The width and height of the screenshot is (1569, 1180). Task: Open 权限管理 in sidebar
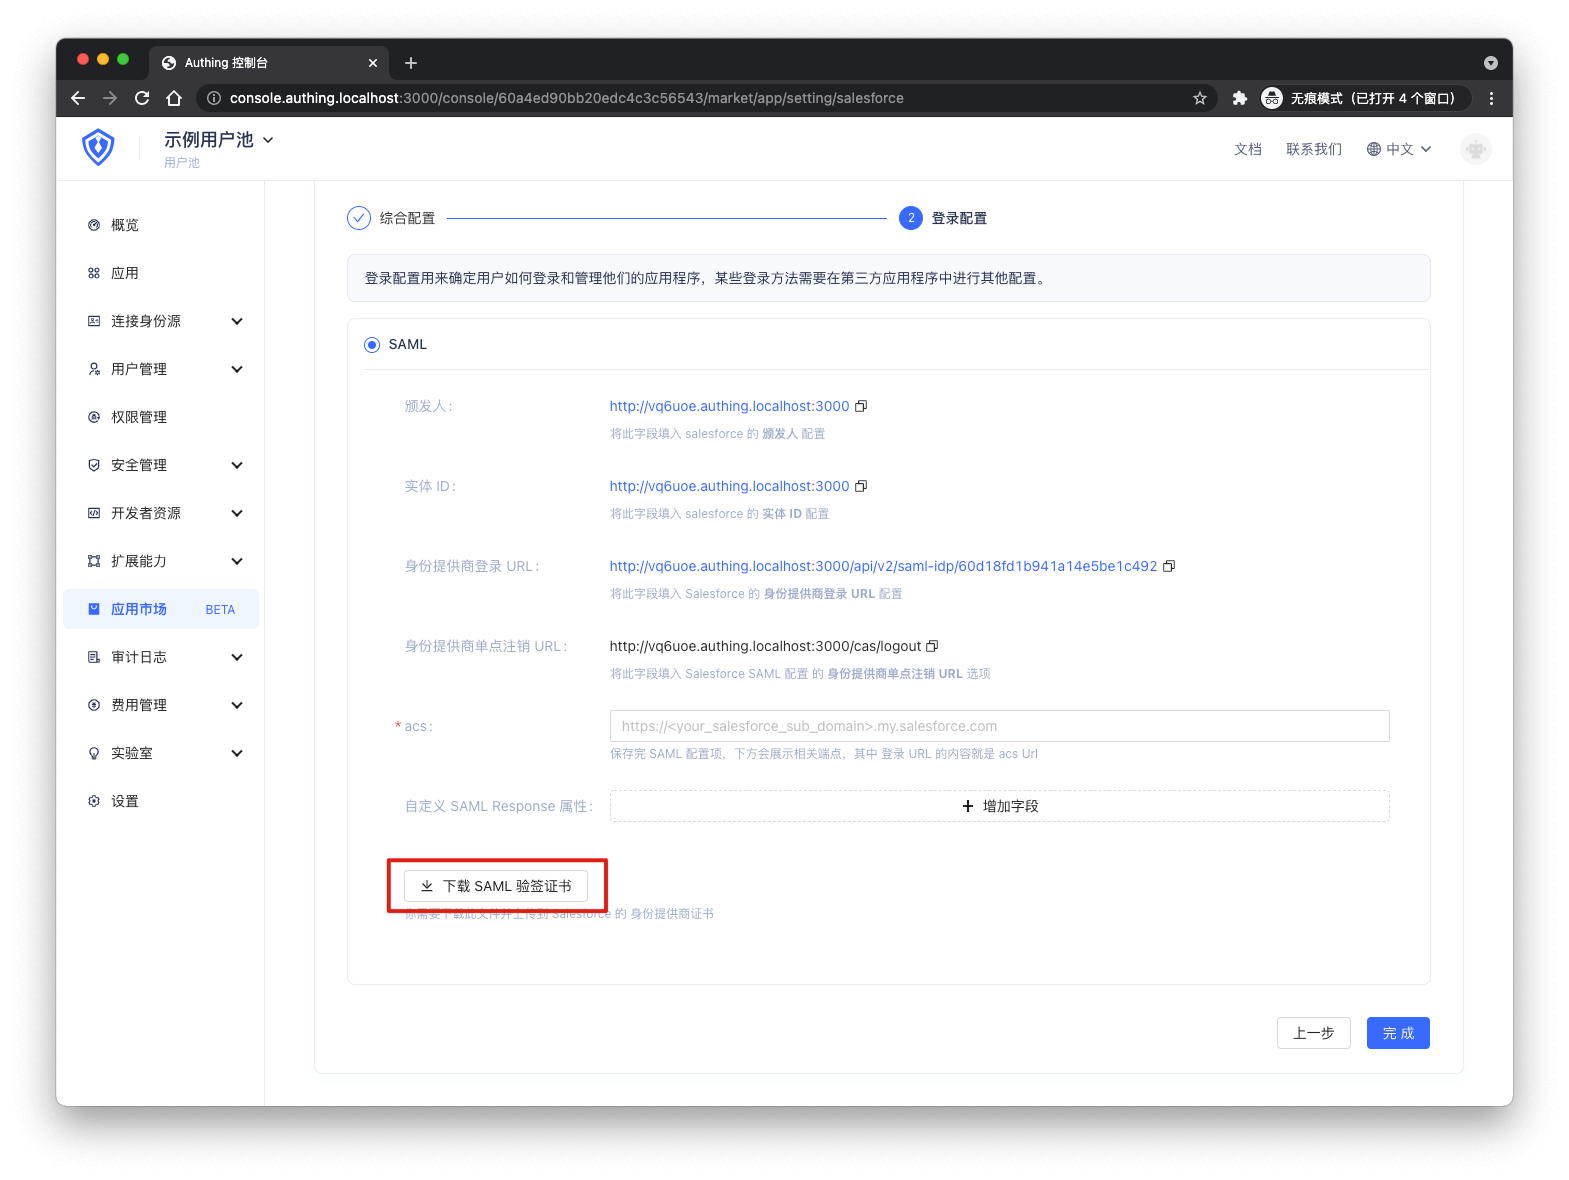coord(139,417)
